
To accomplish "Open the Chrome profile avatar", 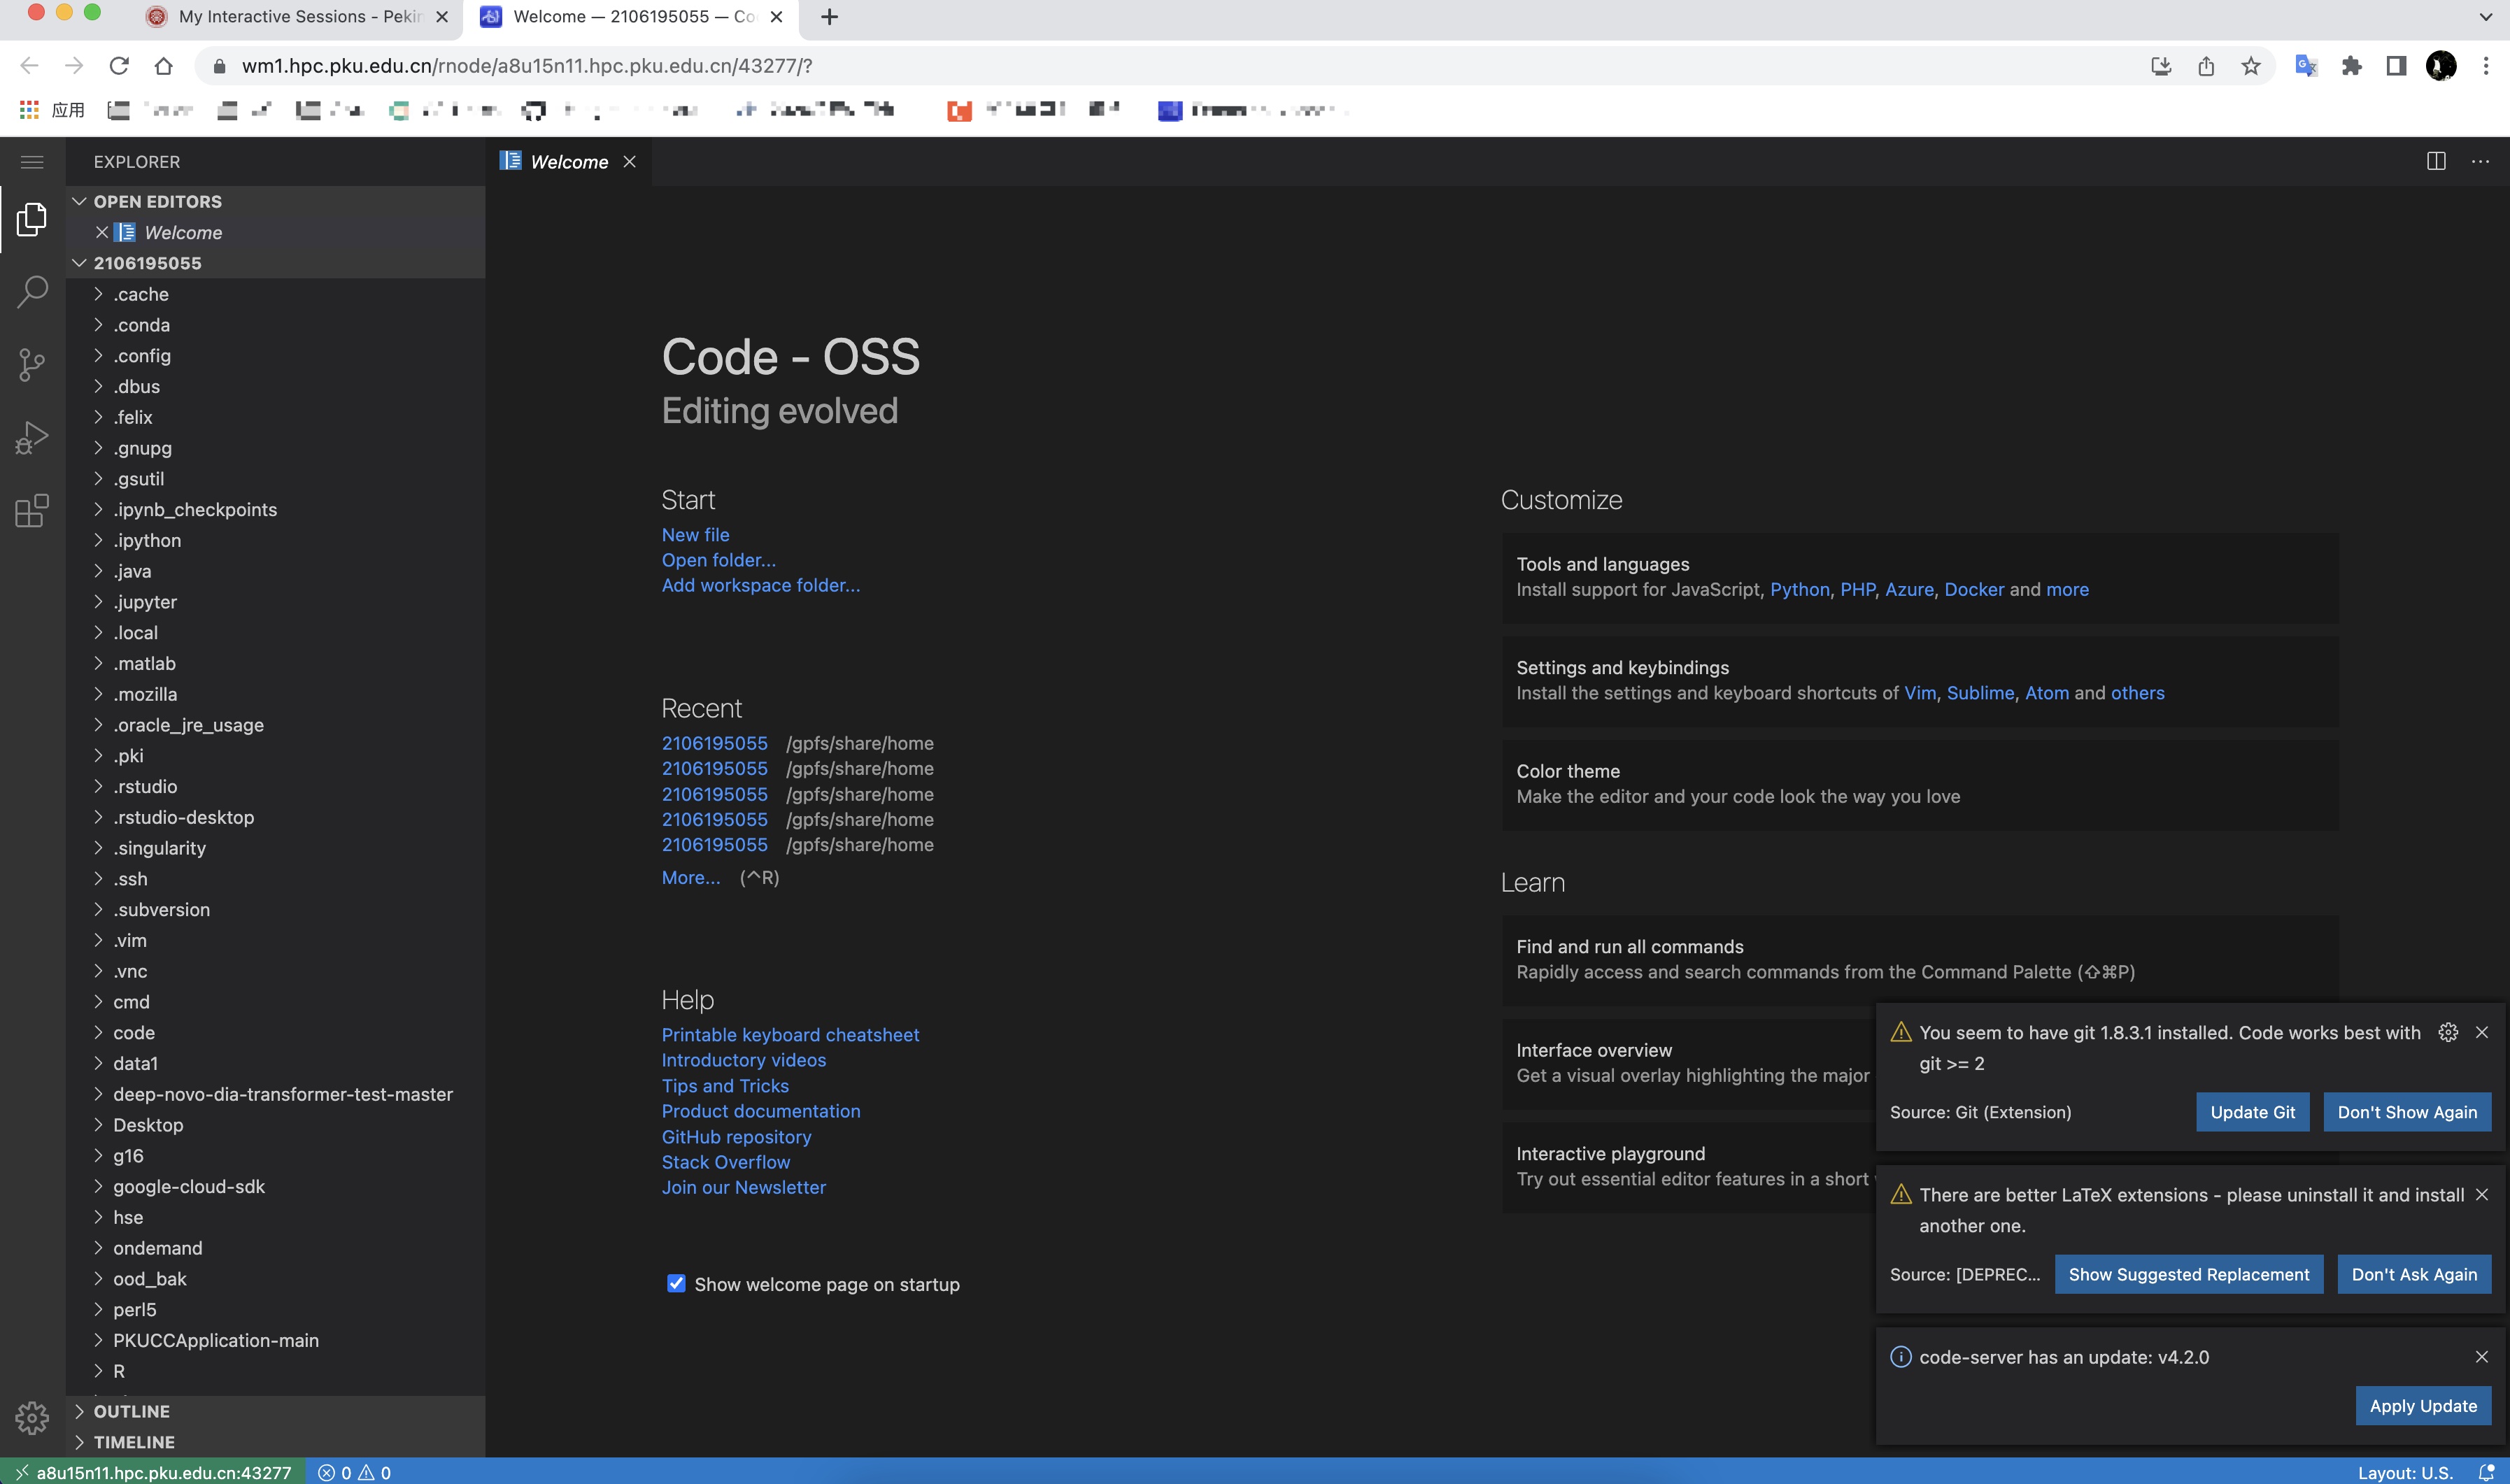I will [2441, 66].
